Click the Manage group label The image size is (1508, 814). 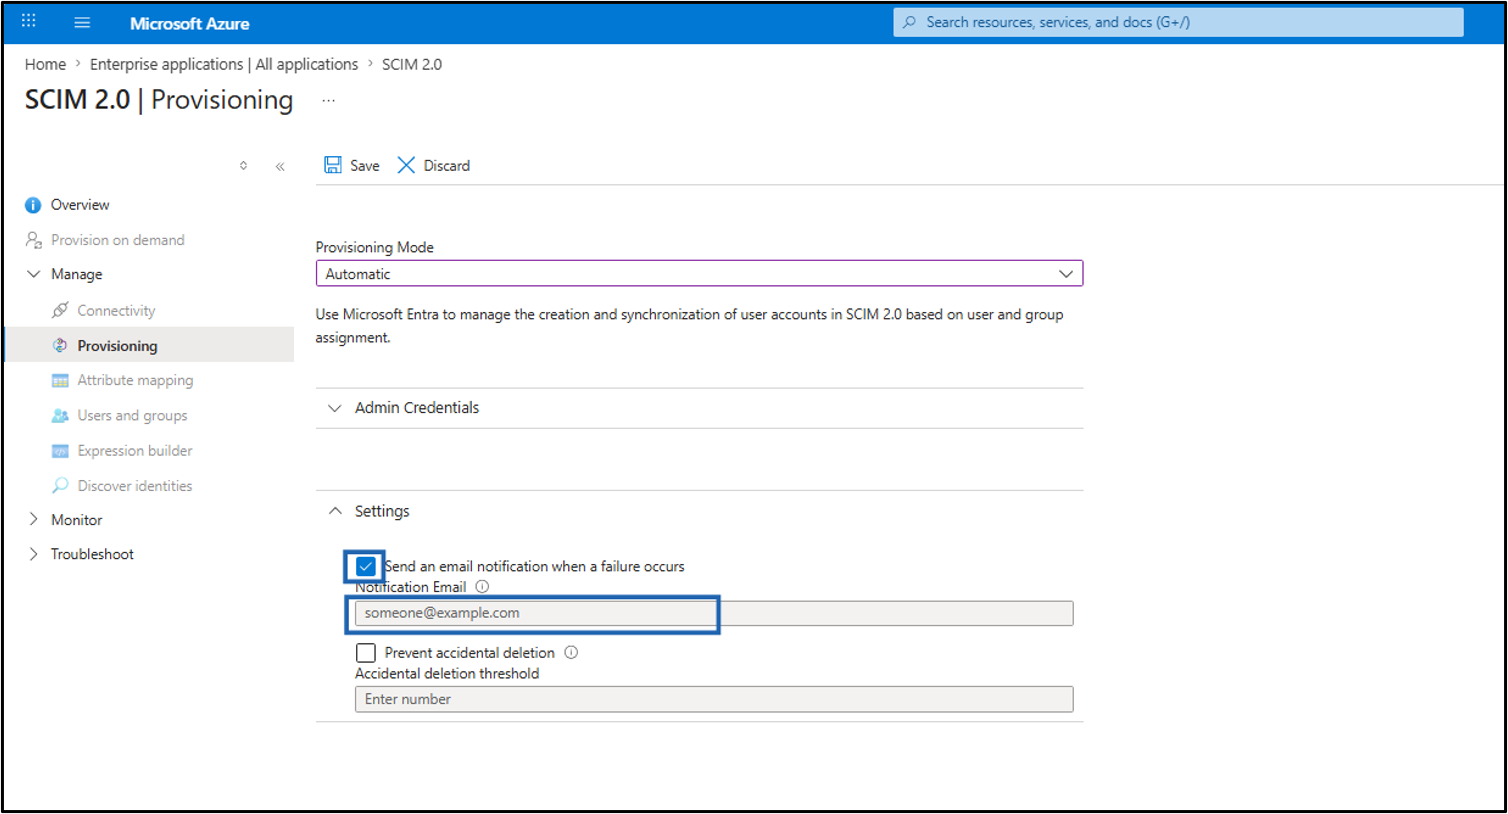(x=77, y=274)
